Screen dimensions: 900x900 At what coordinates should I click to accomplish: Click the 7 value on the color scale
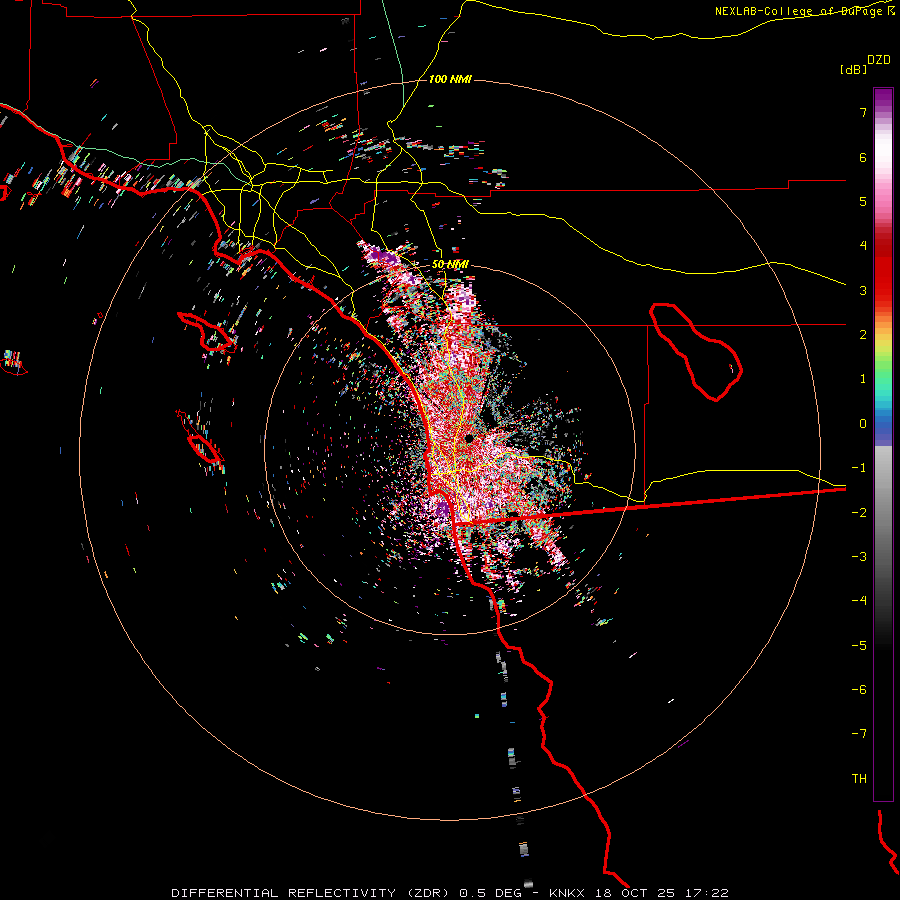863,112
